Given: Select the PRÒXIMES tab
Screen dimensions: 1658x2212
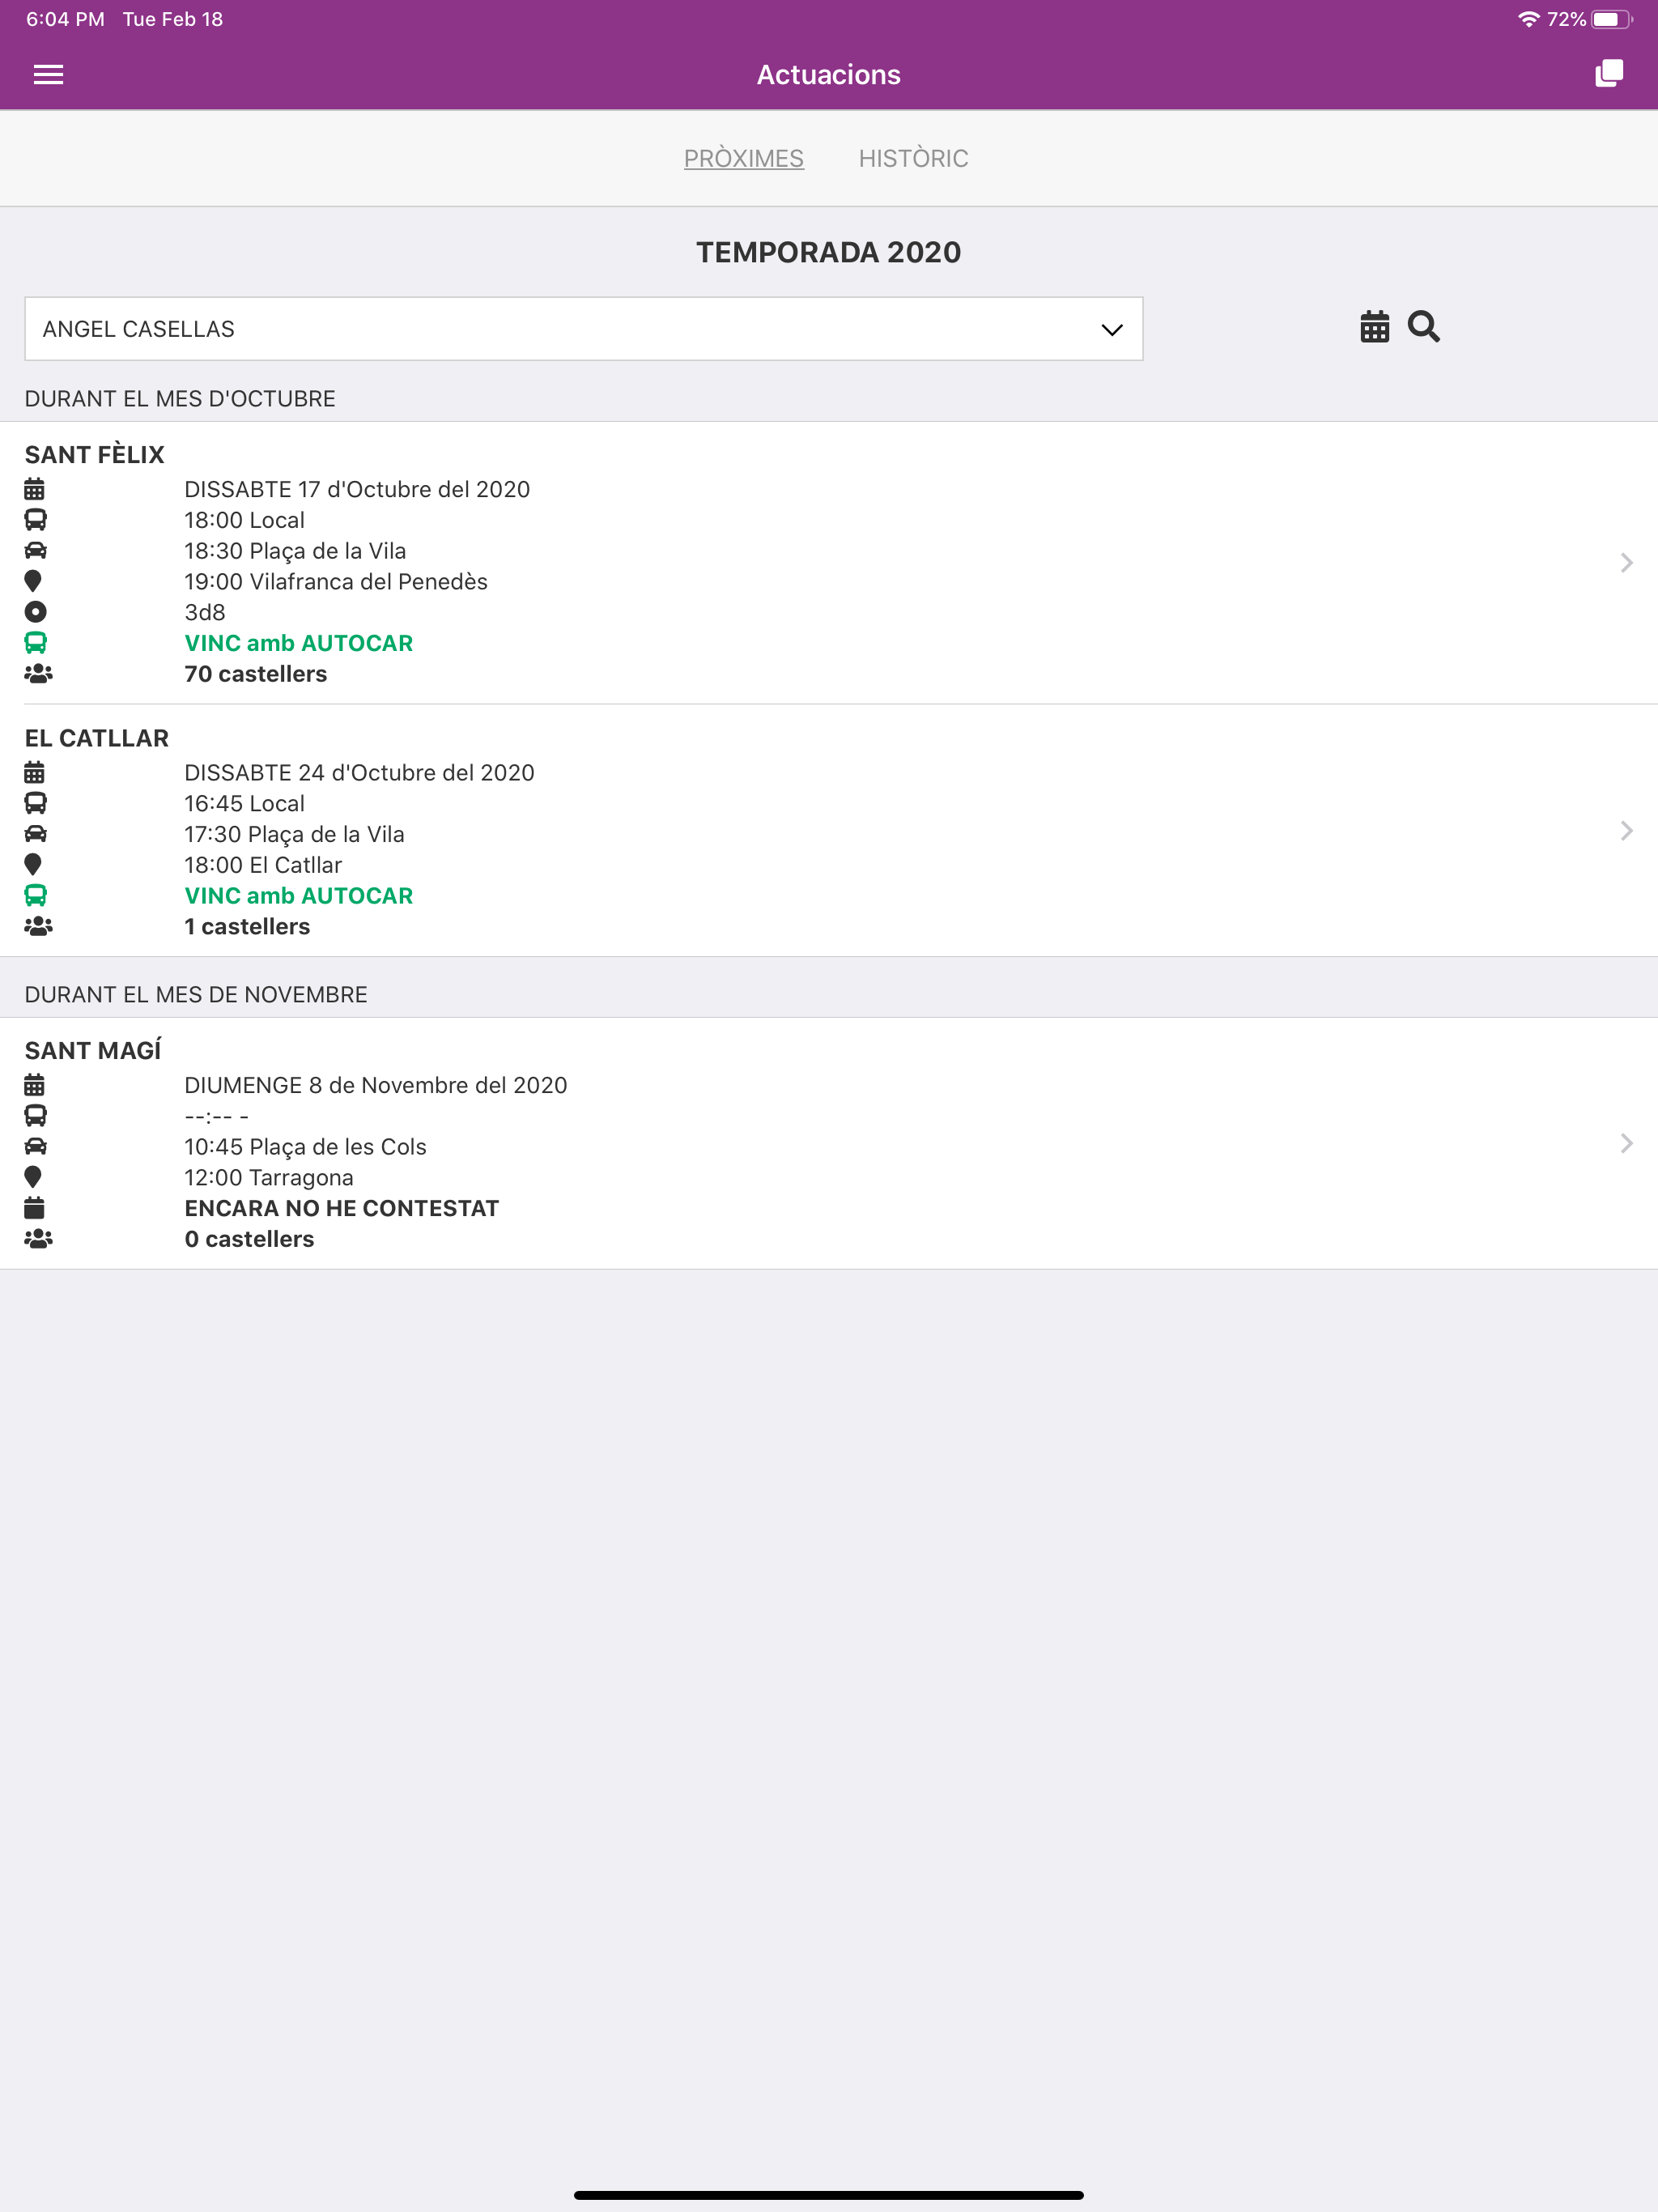Looking at the screenshot, I should click(743, 158).
